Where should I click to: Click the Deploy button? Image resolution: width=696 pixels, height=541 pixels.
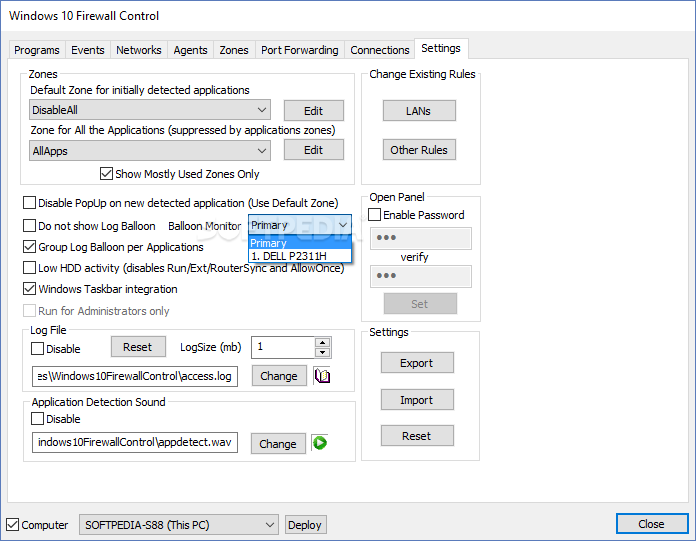(305, 525)
